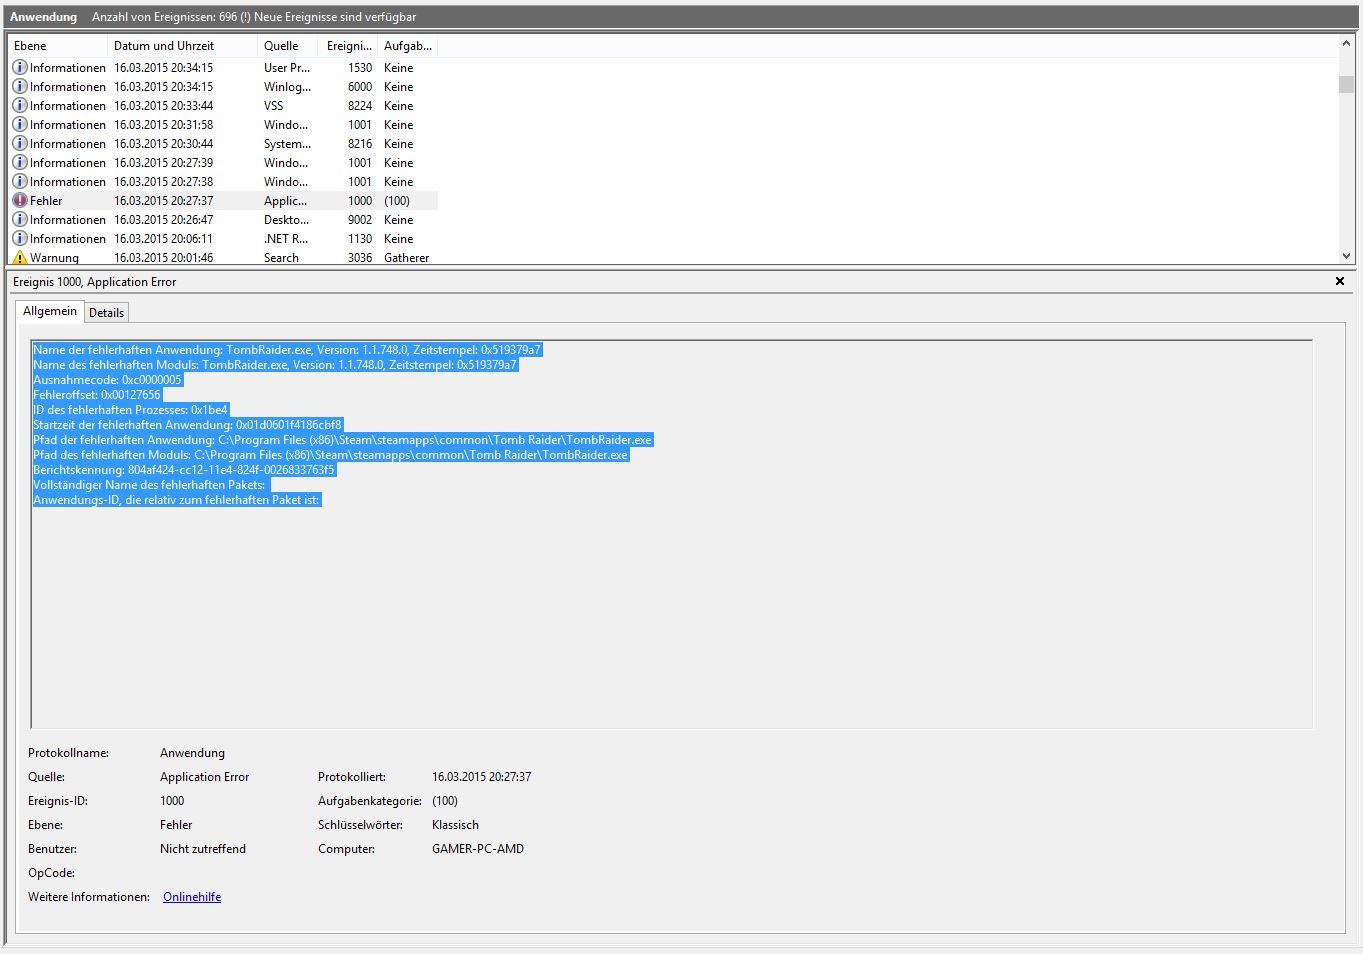Screen dimensions: 1363x954
Task: Sort by Ereigni... ID column header
Action: point(348,46)
